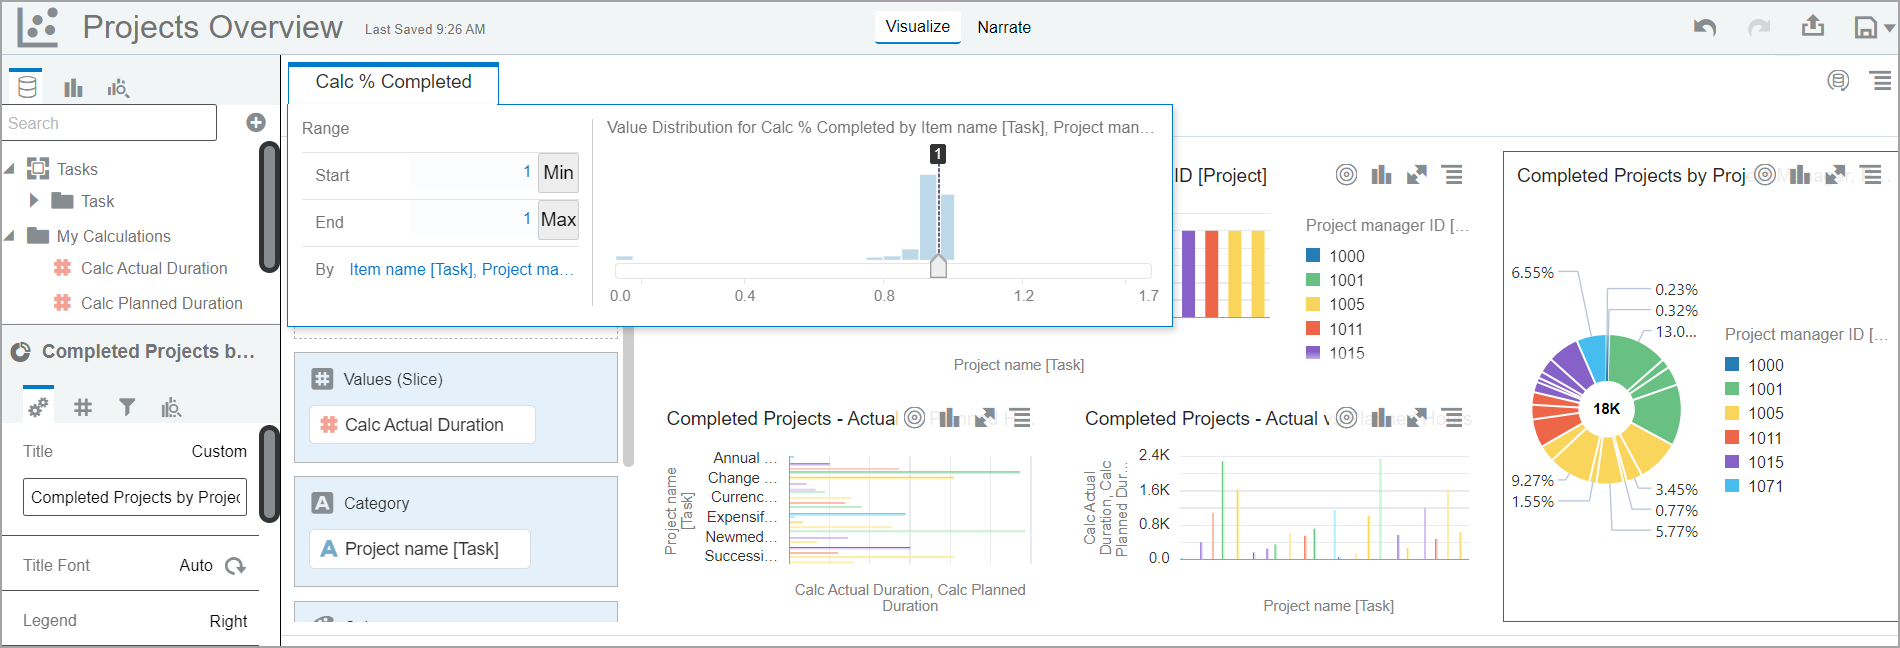Screen dimensions: 1900x648
Task: Switch to the Narrate tab
Action: tap(1004, 27)
